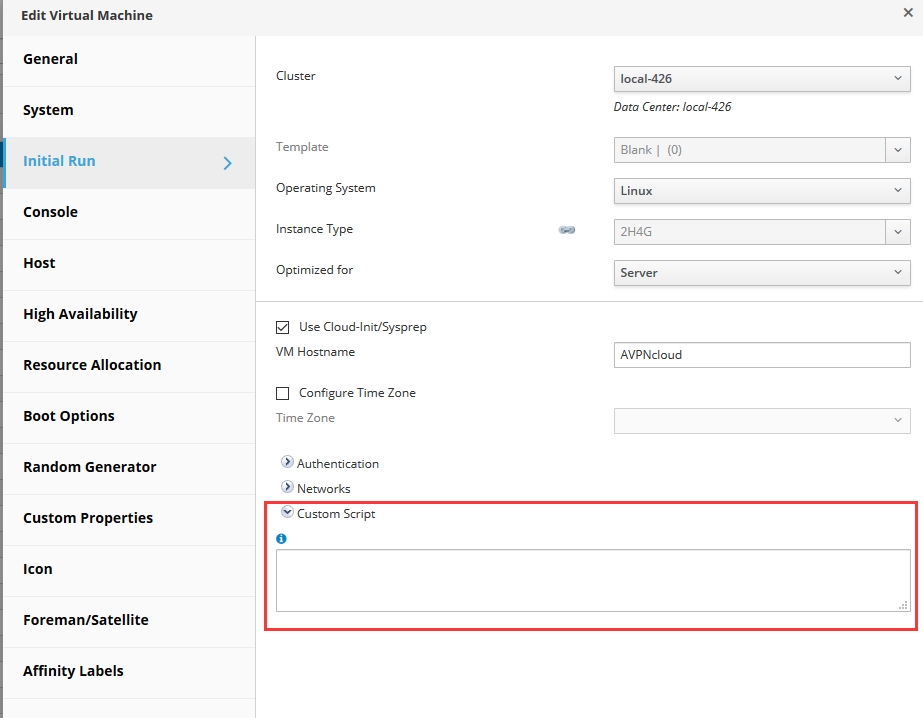Open the Optimized for dropdown
This screenshot has width=923, height=718.
(x=761, y=273)
